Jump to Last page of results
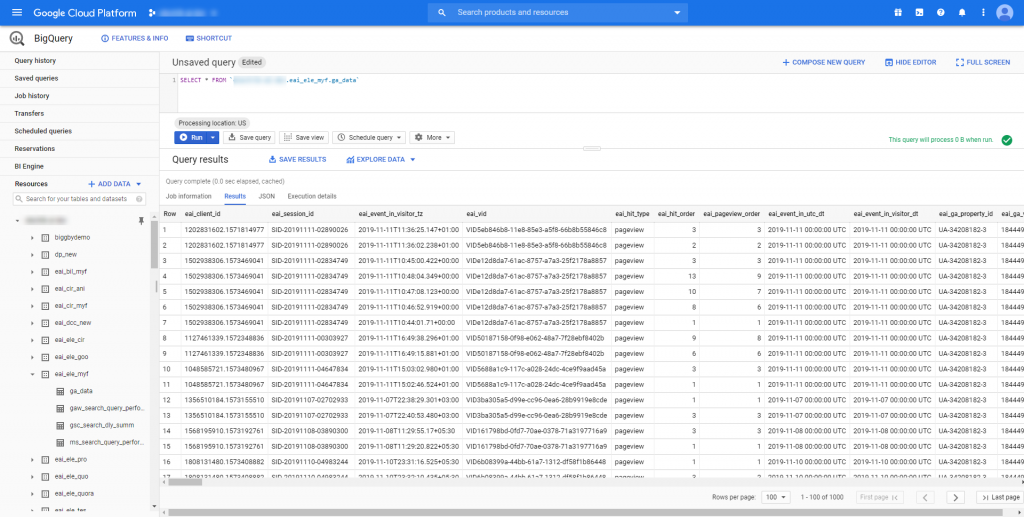This screenshot has height=517, width=1024. 999,497
